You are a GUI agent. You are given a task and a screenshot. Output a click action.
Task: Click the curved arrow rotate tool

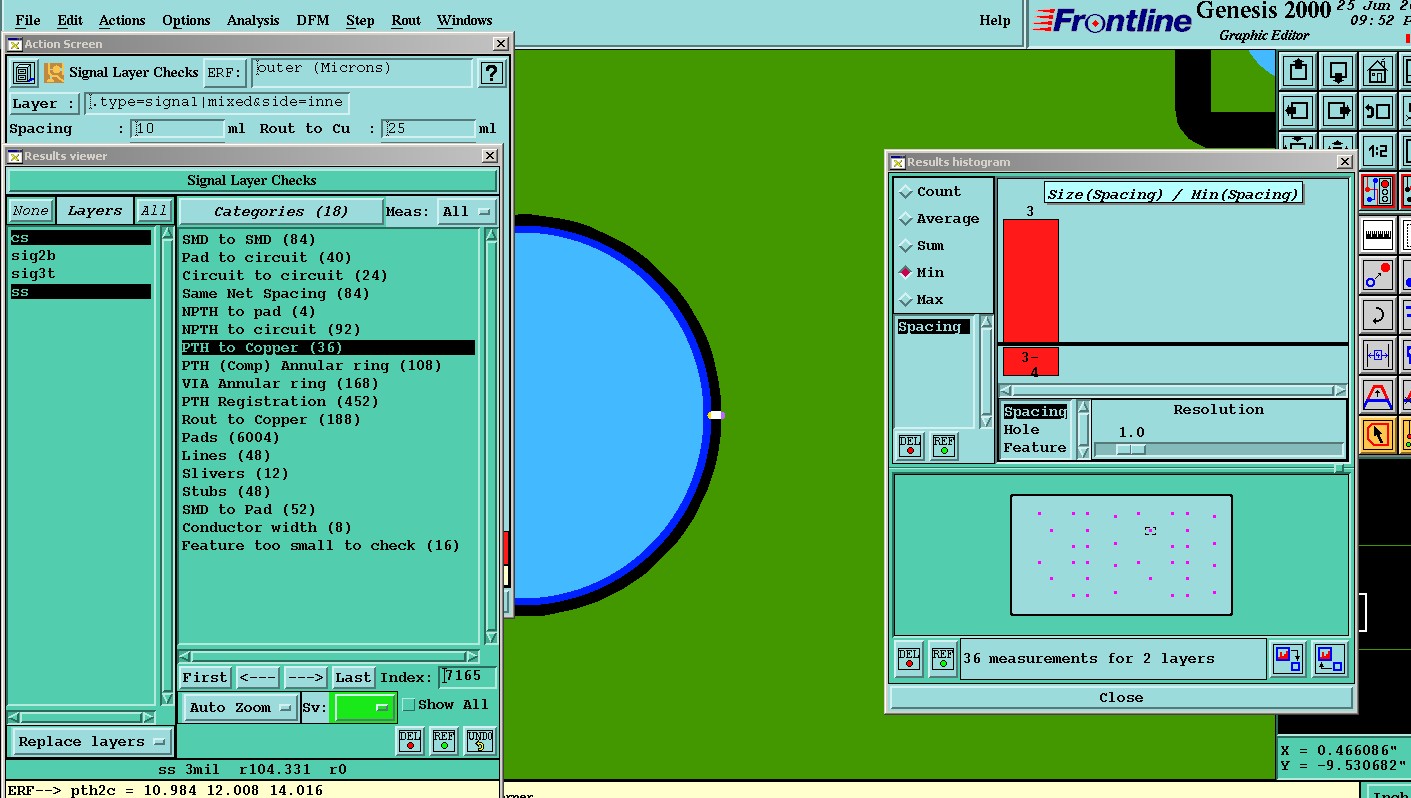click(x=1378, y=315)
